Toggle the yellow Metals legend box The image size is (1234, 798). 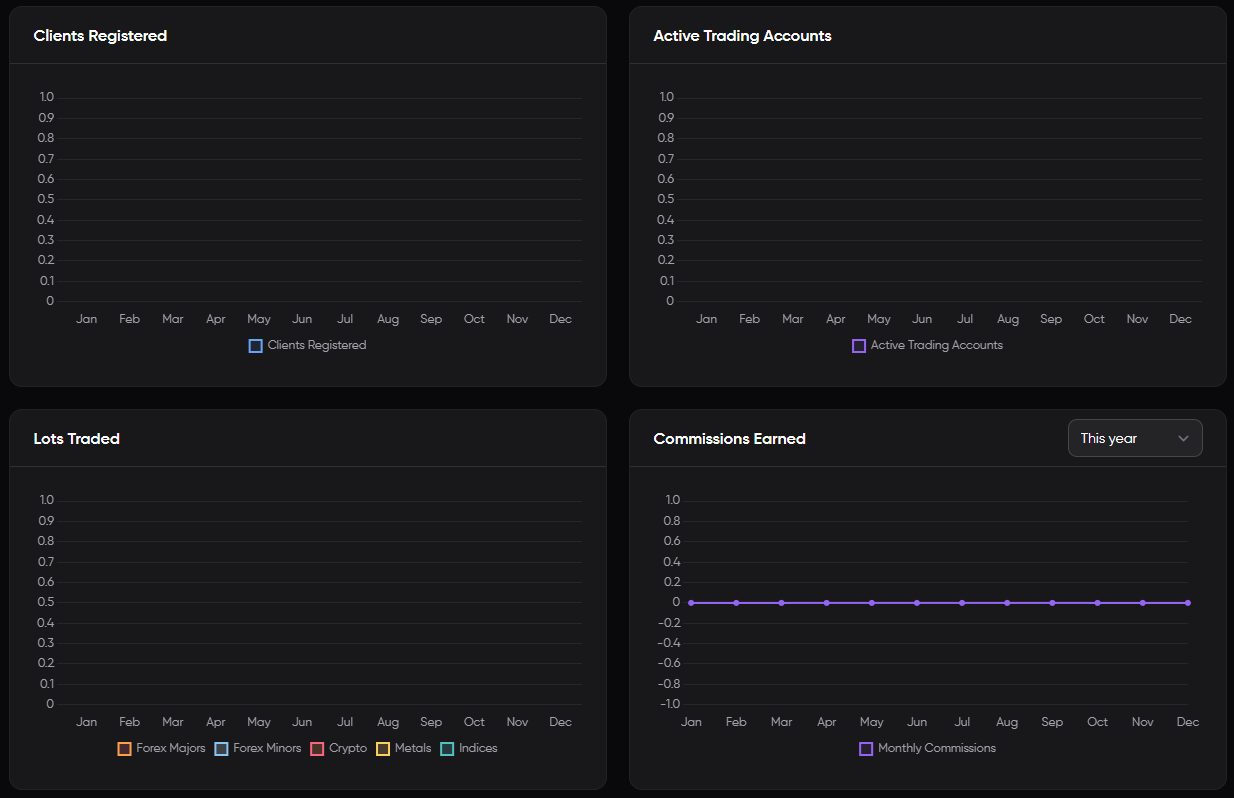[383, 749]
